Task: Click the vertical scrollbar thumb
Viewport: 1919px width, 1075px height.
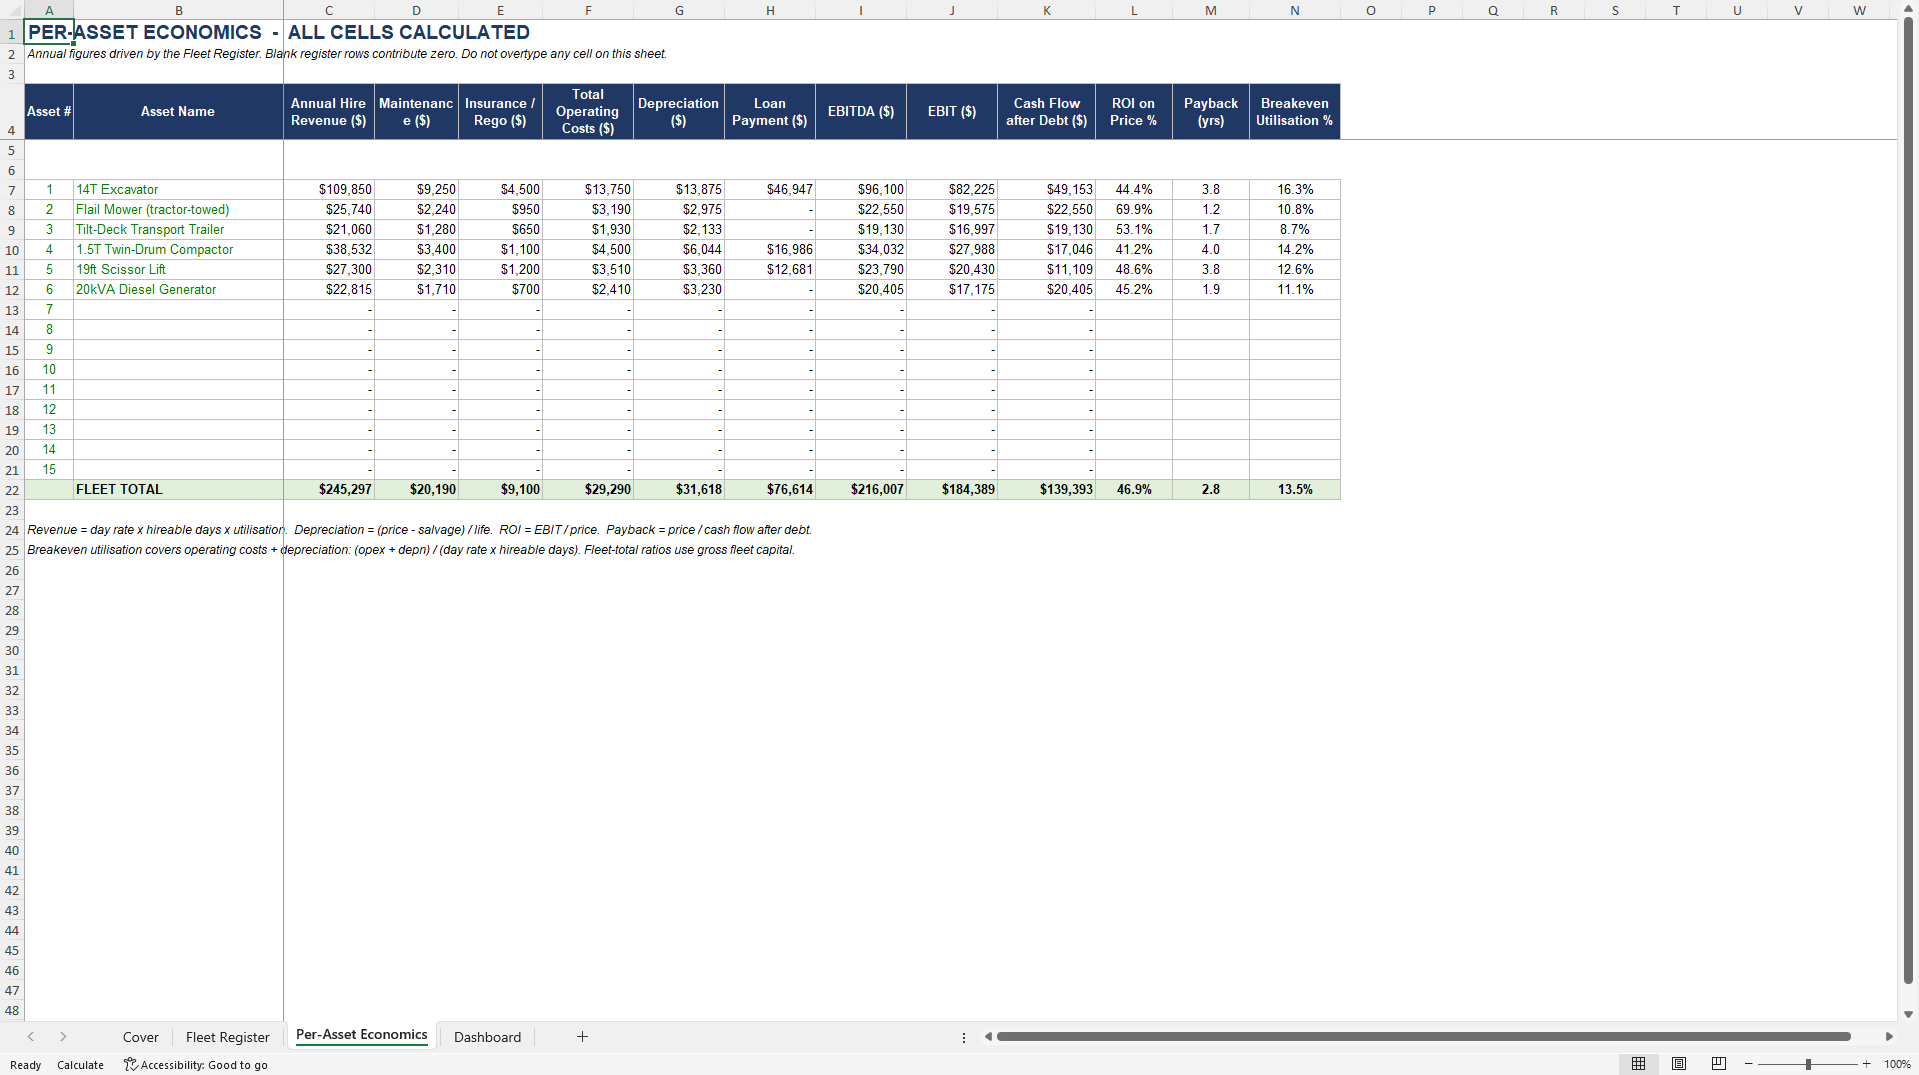Action: tap(1908, 500)
